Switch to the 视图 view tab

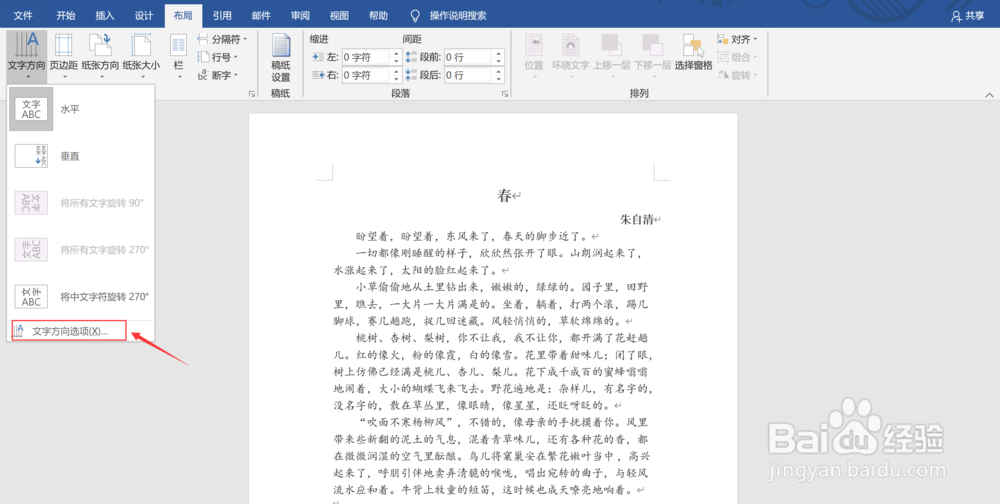click(339, 15)
